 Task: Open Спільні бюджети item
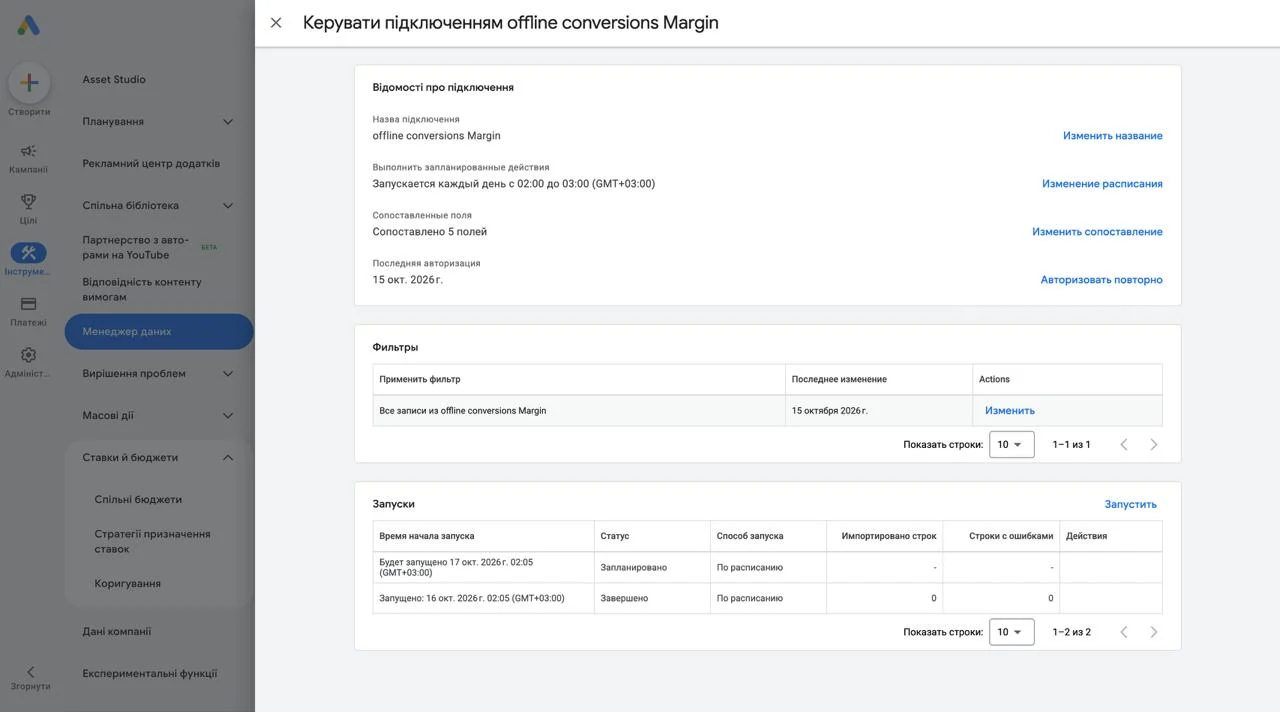pyautogui.click(x=138, y=500)
